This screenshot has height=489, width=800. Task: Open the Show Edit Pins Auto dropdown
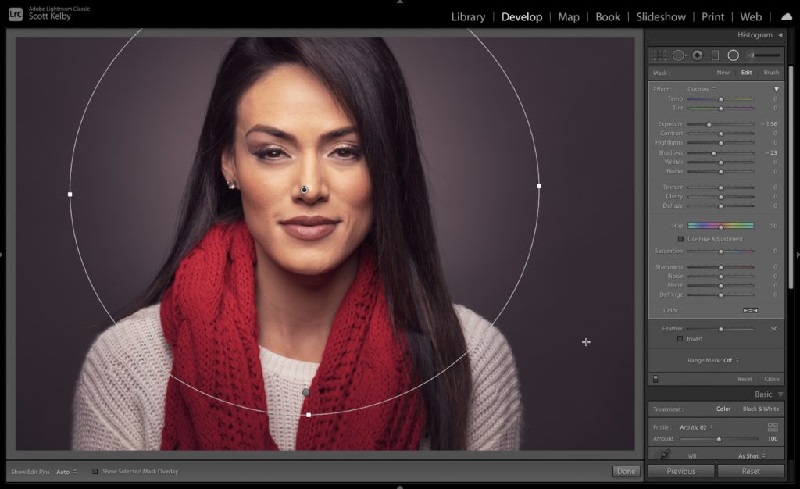coord(66,472)
